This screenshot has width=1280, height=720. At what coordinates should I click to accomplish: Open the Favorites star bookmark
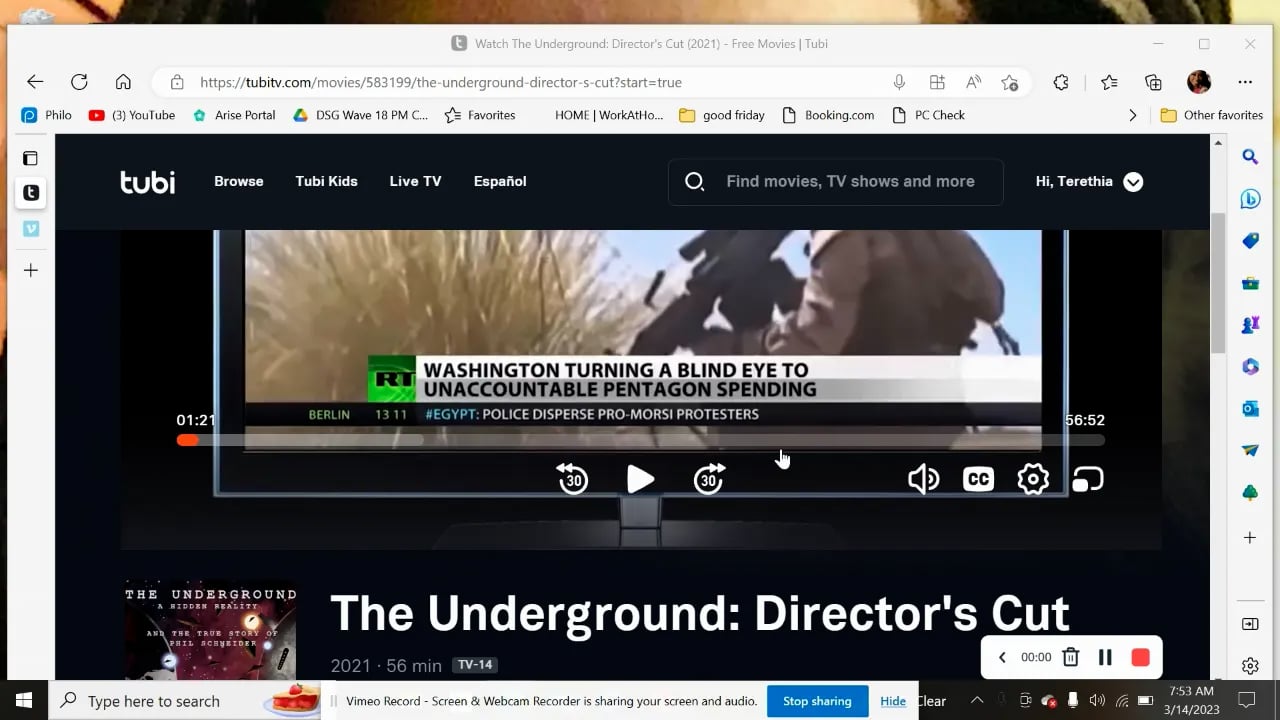point(480,115)
